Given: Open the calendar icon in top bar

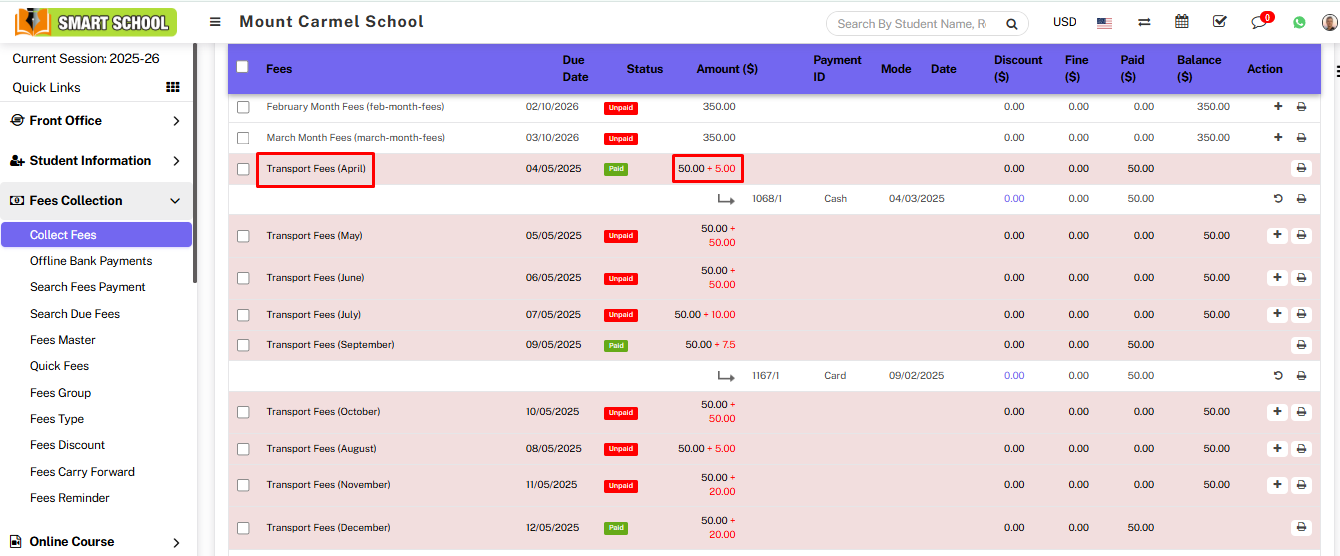Looking at the screenshot, I should pos(1182,22).
